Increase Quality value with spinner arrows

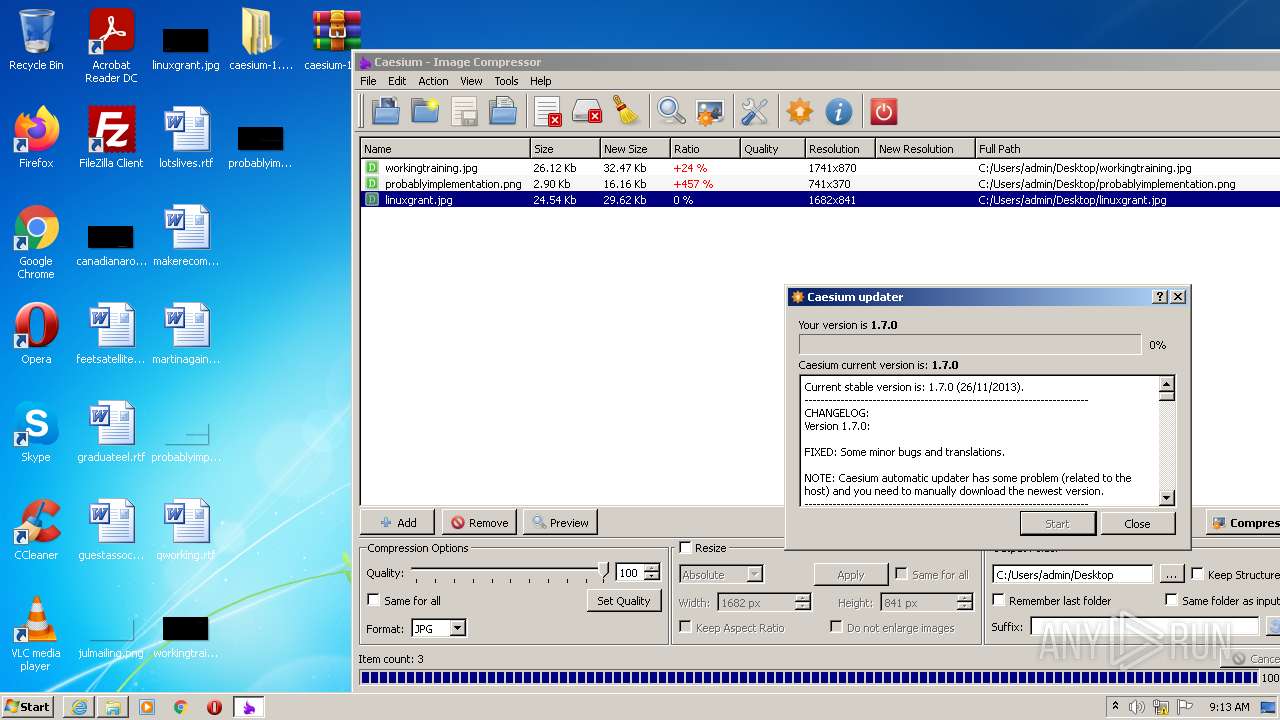(652, 569)
